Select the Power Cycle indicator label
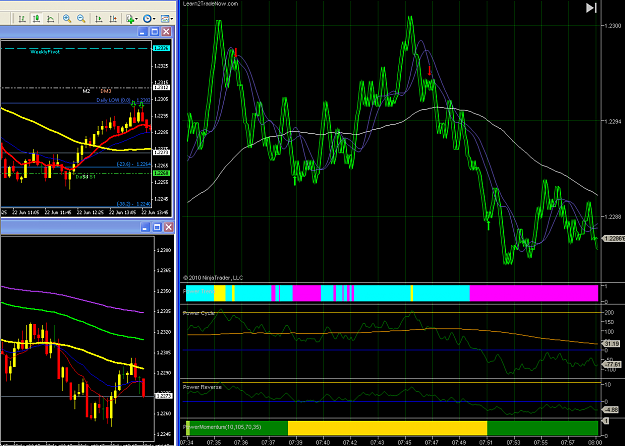Viewport: 625px width, 446px height. pyautogui.click(x=199, y=313)
